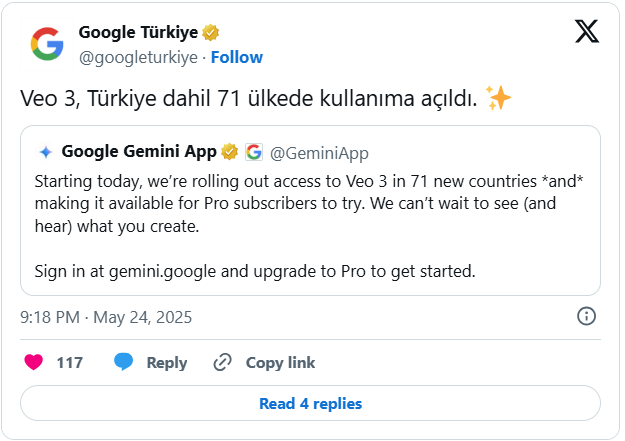
Task: Click the Google affiliate badge next to @GeminiApp
Action: [254, 152]
